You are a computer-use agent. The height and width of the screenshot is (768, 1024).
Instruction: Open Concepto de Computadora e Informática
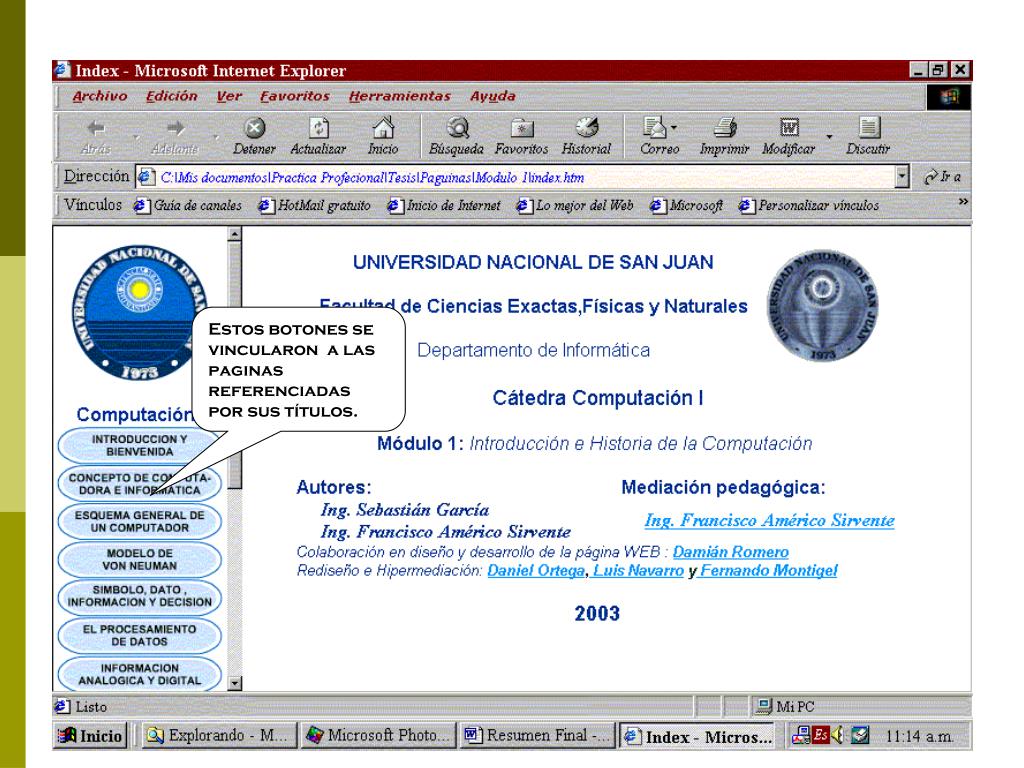140,483
